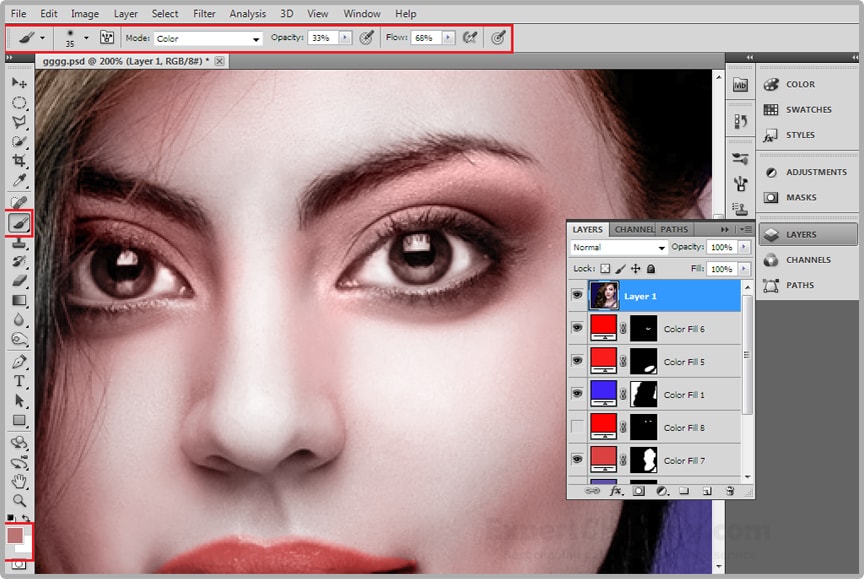Choose the Zoom tool magnifier
This screenshot has width=864, height=579.
point(19,500)
